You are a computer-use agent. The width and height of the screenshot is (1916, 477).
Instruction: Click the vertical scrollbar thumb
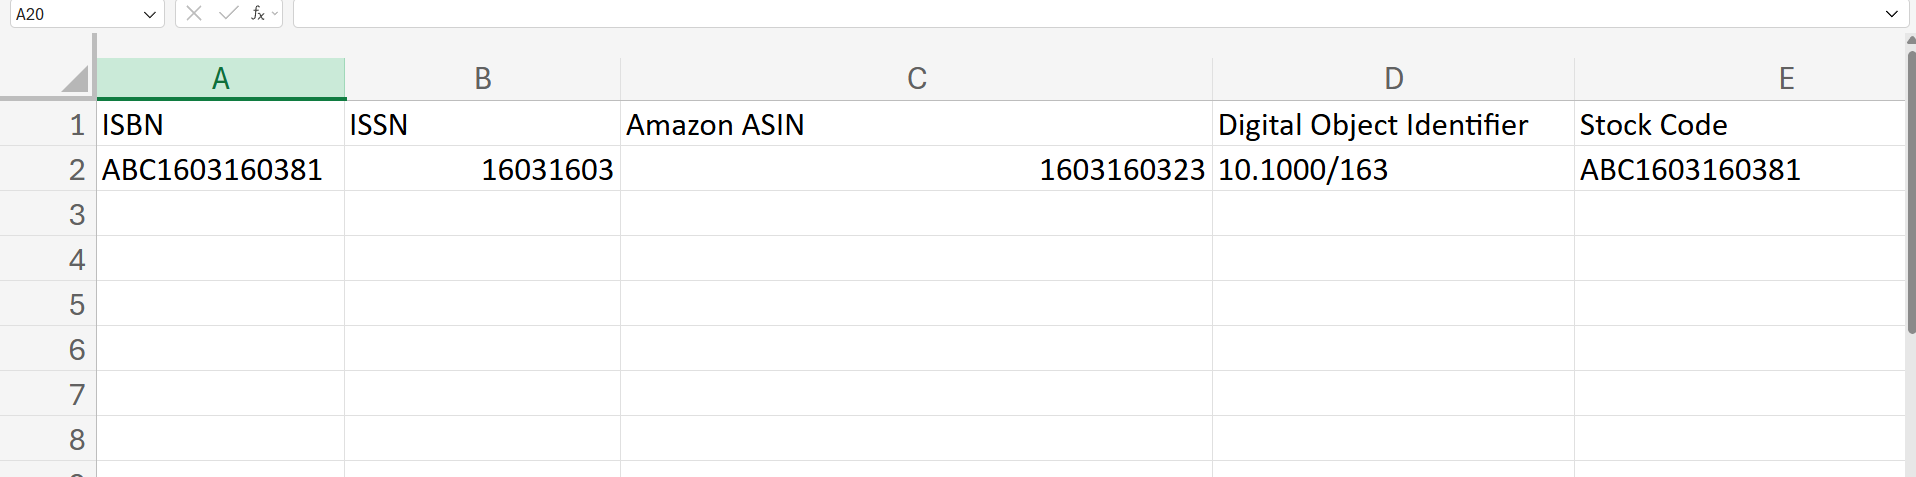click(1910, 190)
